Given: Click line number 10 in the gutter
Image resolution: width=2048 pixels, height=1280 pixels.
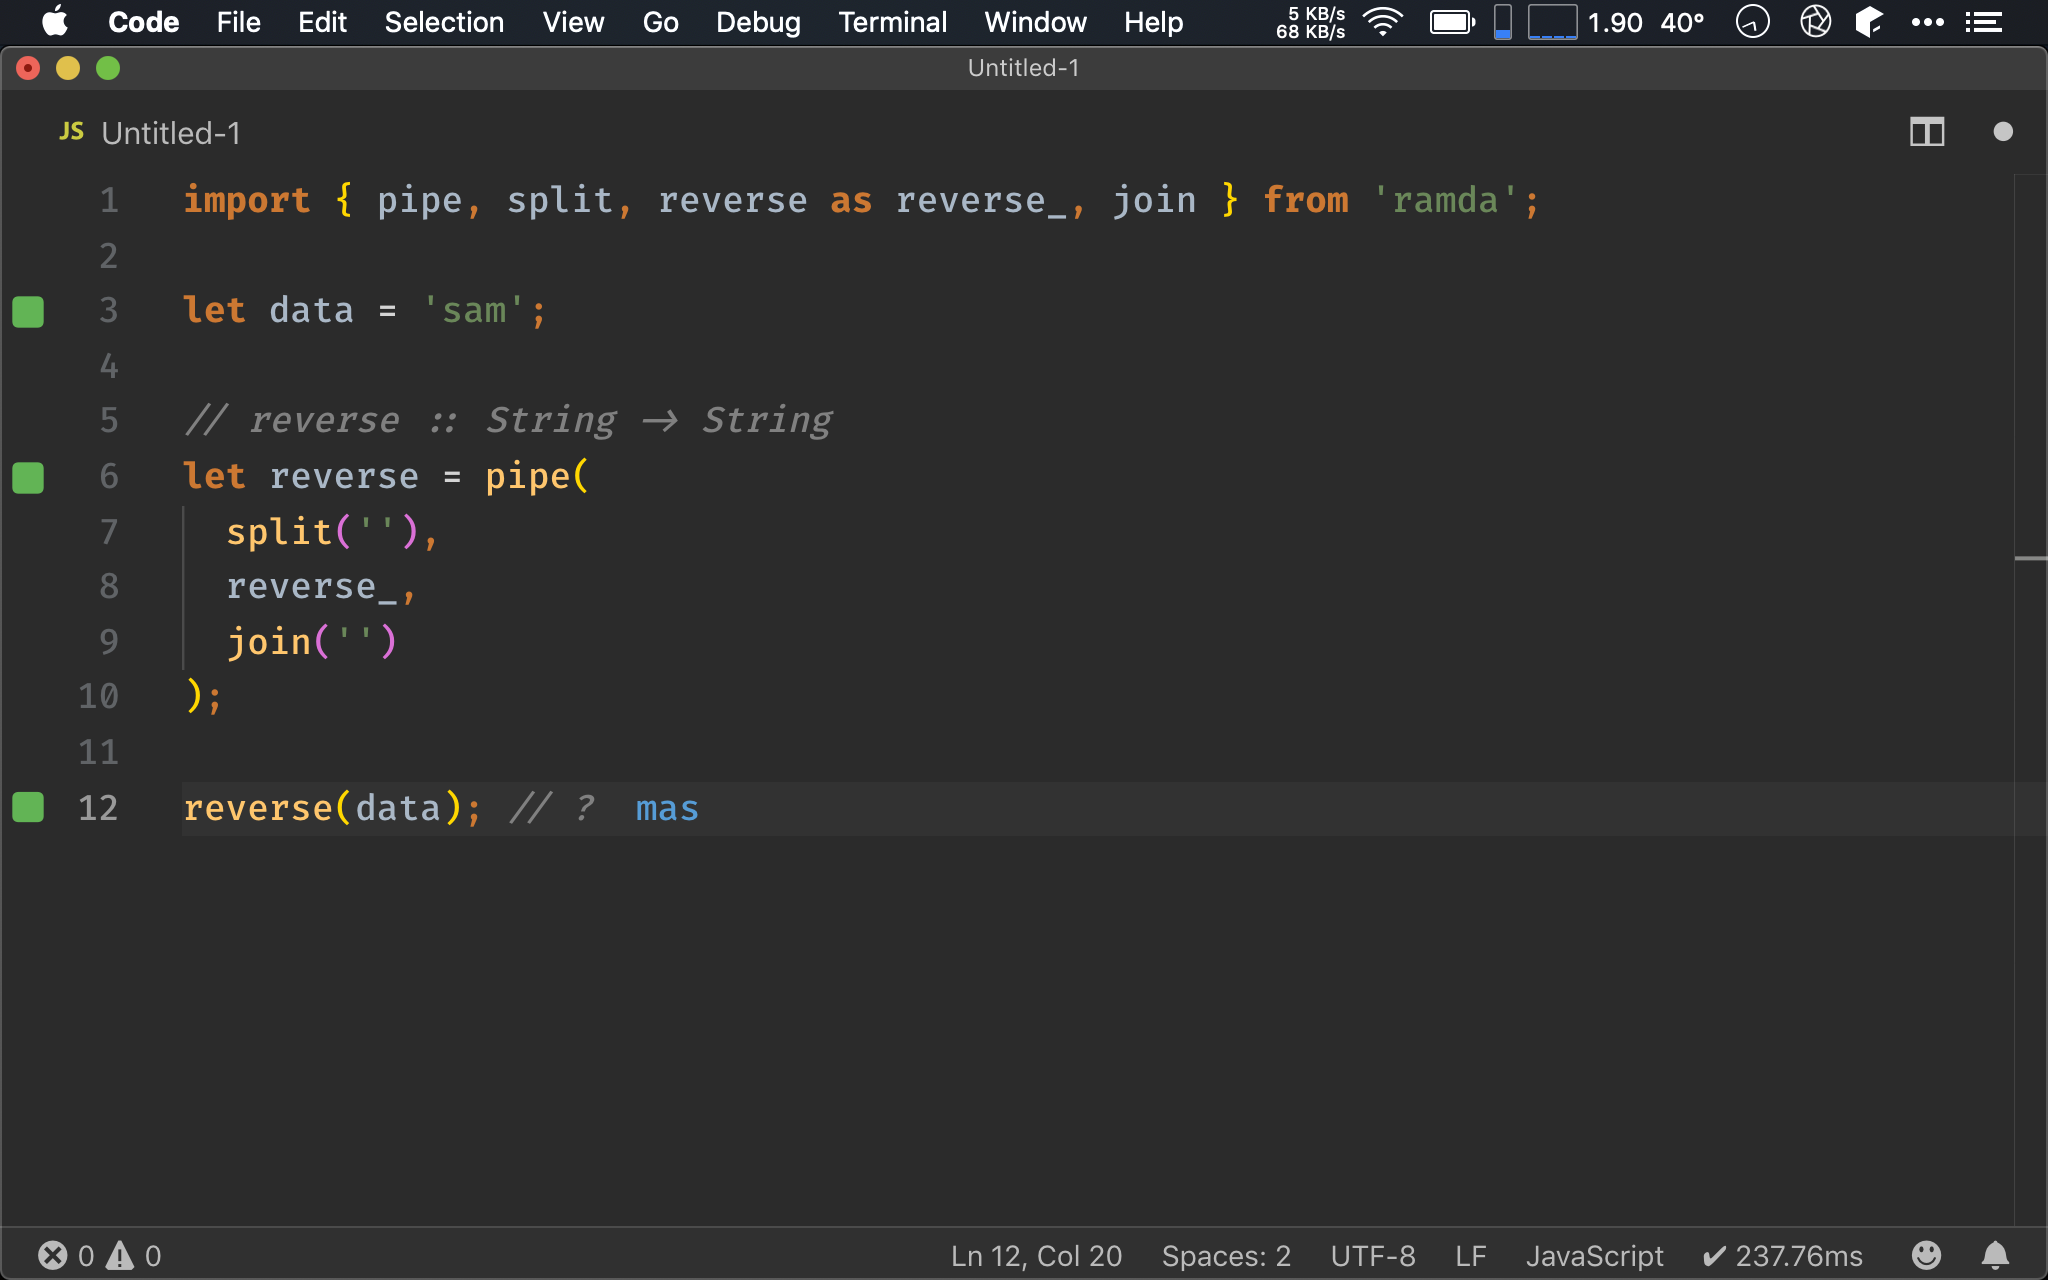Looking at the screenshot, I should [98, 696].
